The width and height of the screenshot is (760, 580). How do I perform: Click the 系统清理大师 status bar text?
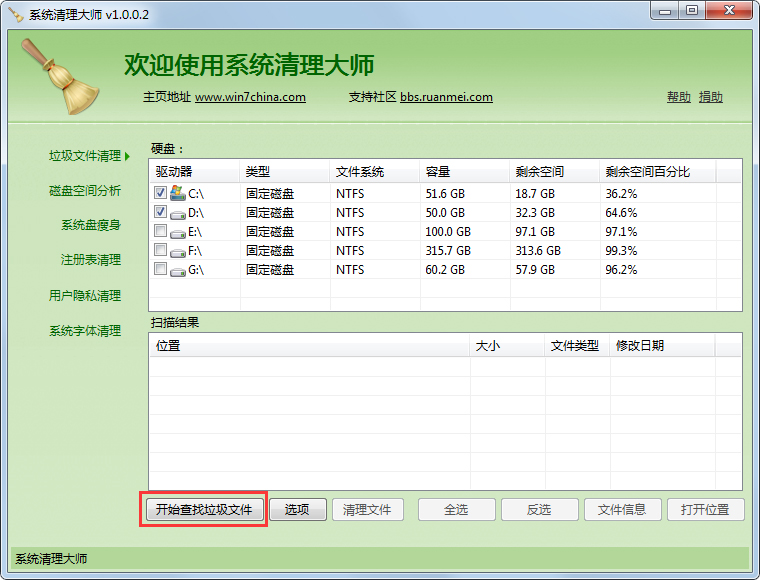(51, 559)
